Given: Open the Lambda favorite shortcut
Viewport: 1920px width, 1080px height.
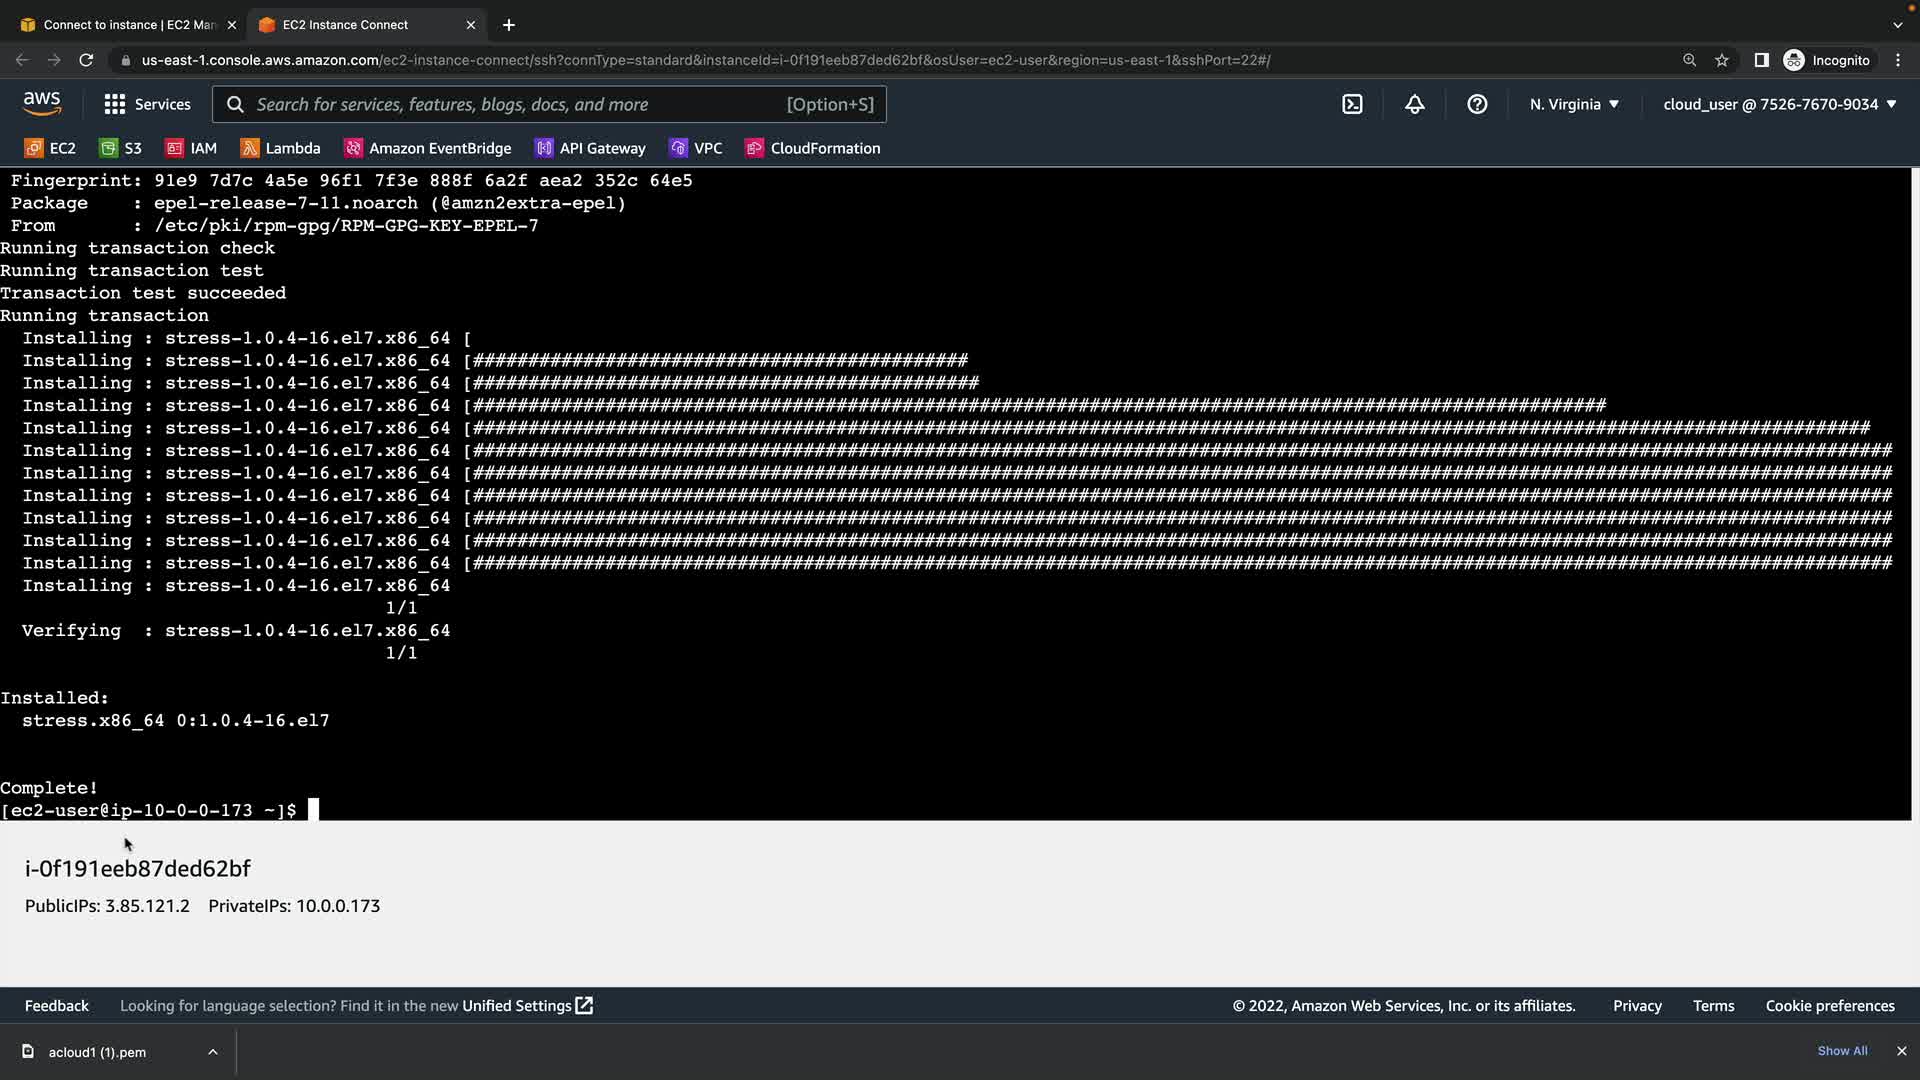Looking at the screenshot, I should tap(281, 148).
